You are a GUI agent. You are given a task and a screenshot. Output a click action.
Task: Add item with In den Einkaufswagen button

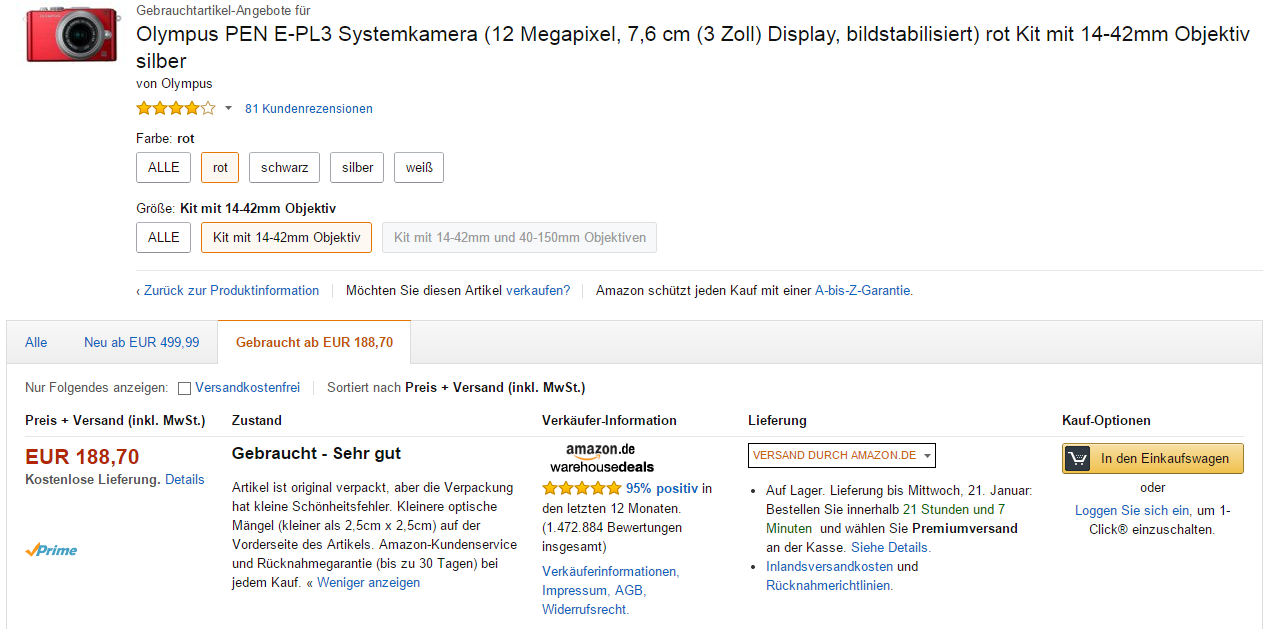click(x=1153, y=459)
